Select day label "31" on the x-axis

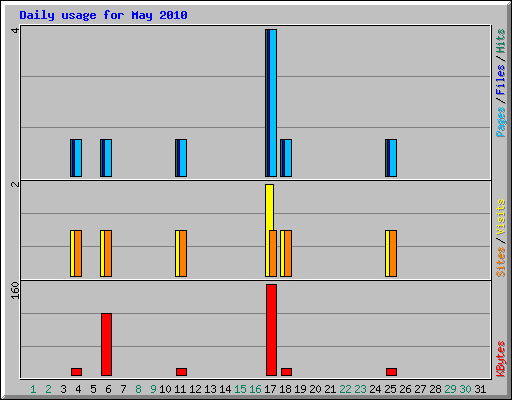(480, 389)
